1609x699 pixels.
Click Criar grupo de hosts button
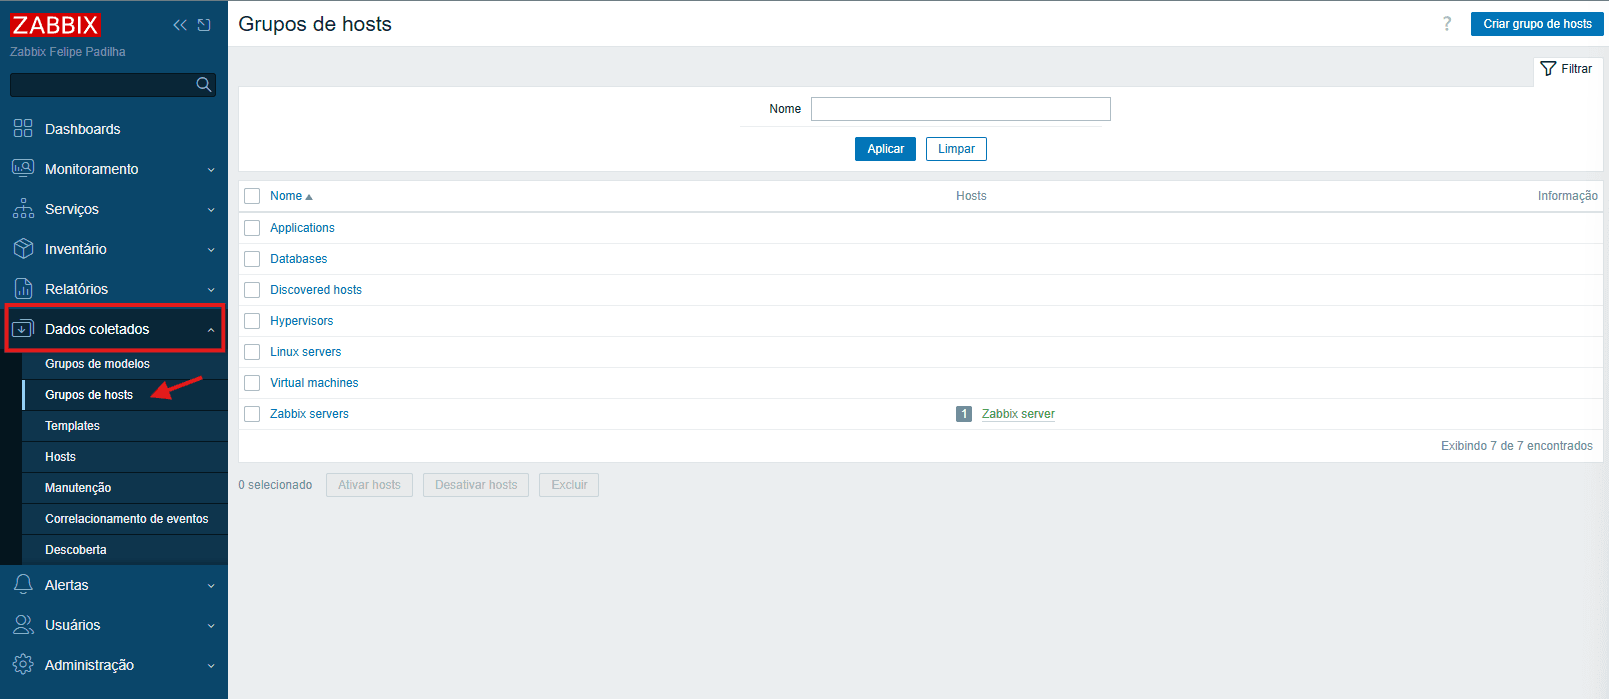(1537, 24)
